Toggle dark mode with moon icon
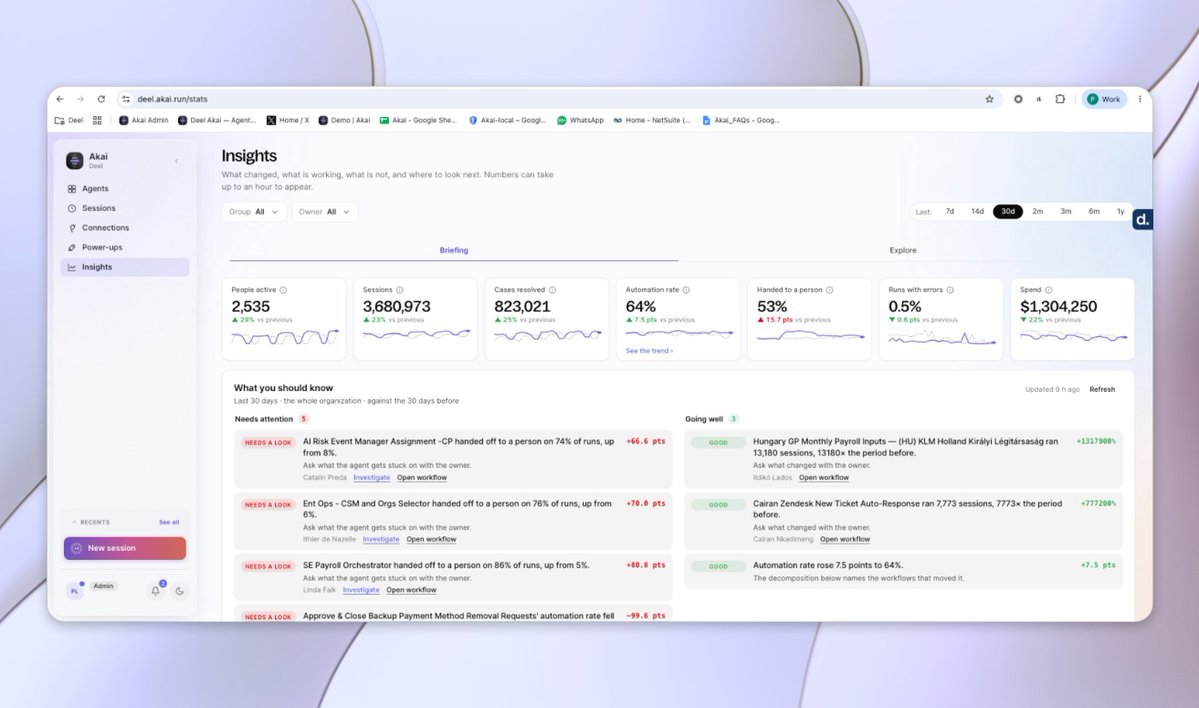1199x708 pixels. tap(180, 590)
